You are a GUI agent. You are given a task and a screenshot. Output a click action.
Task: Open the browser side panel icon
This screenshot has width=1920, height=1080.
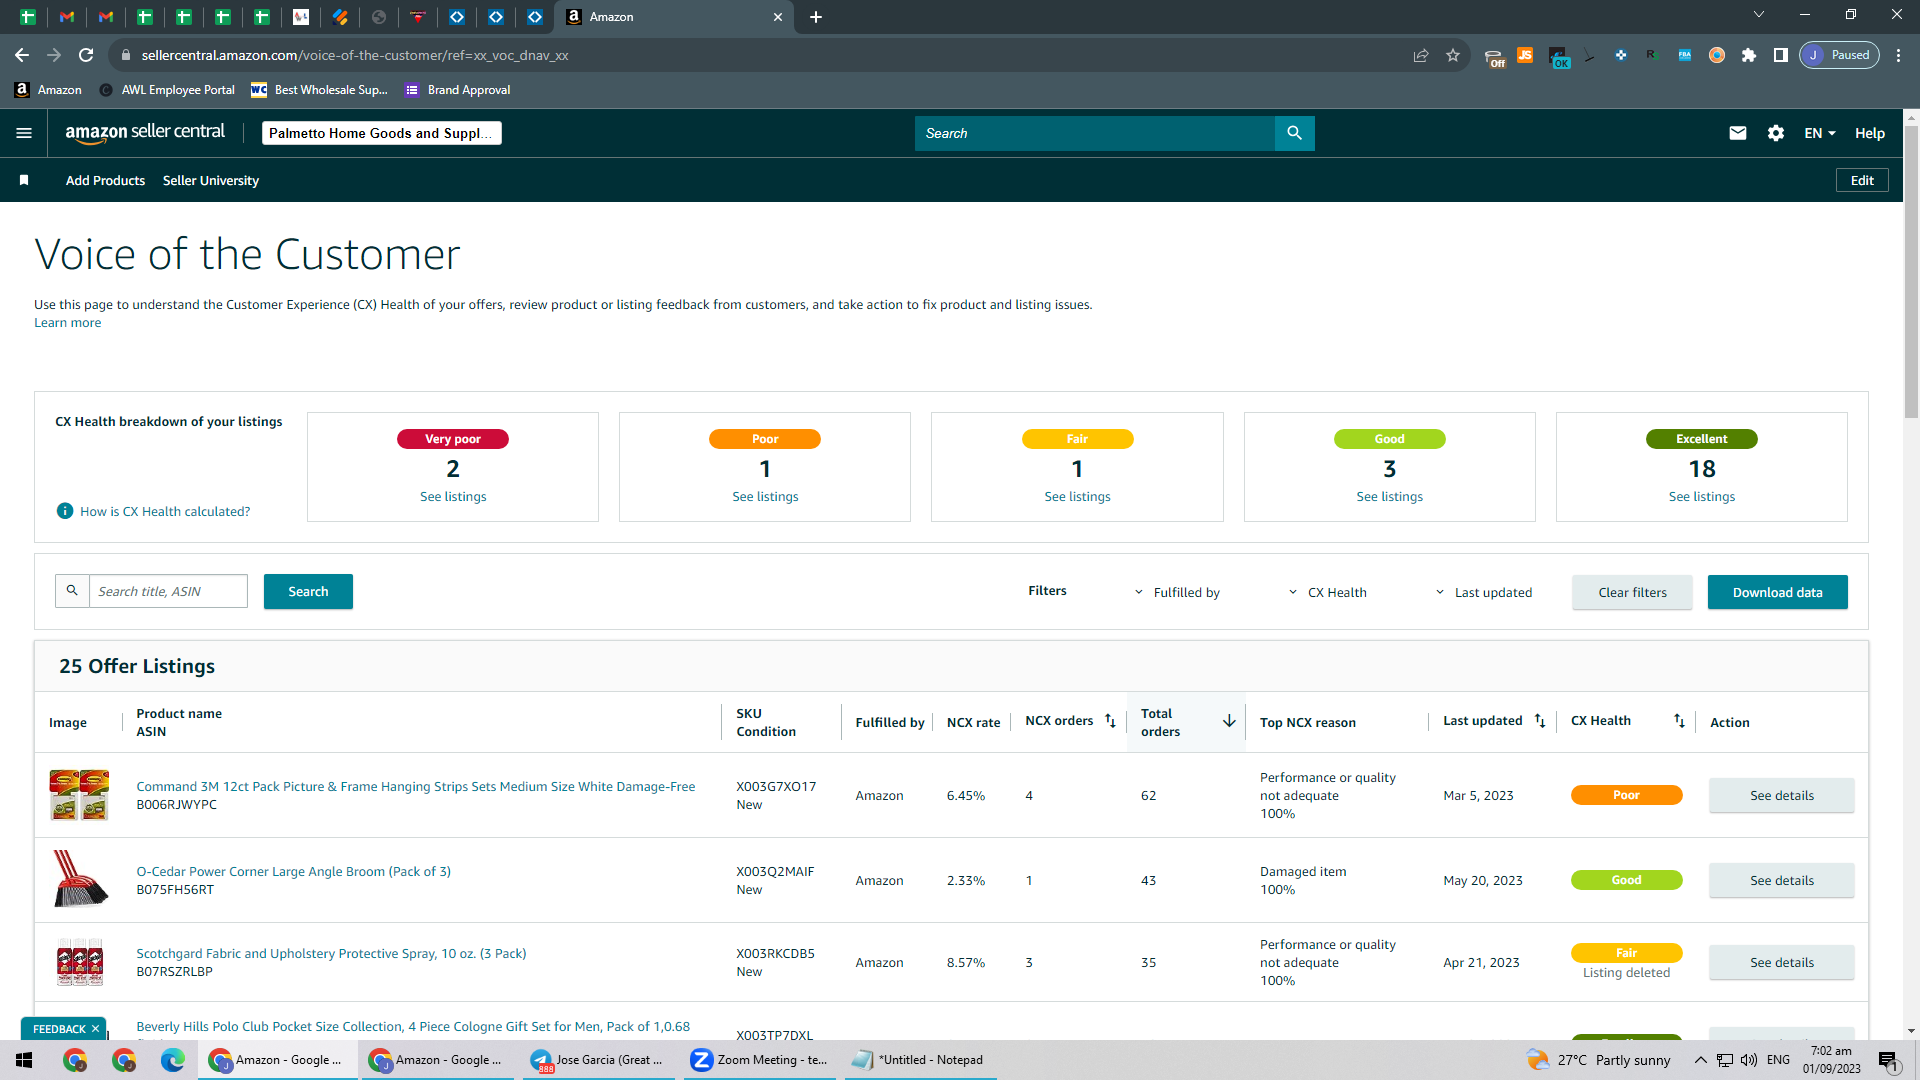point(1781,55)
